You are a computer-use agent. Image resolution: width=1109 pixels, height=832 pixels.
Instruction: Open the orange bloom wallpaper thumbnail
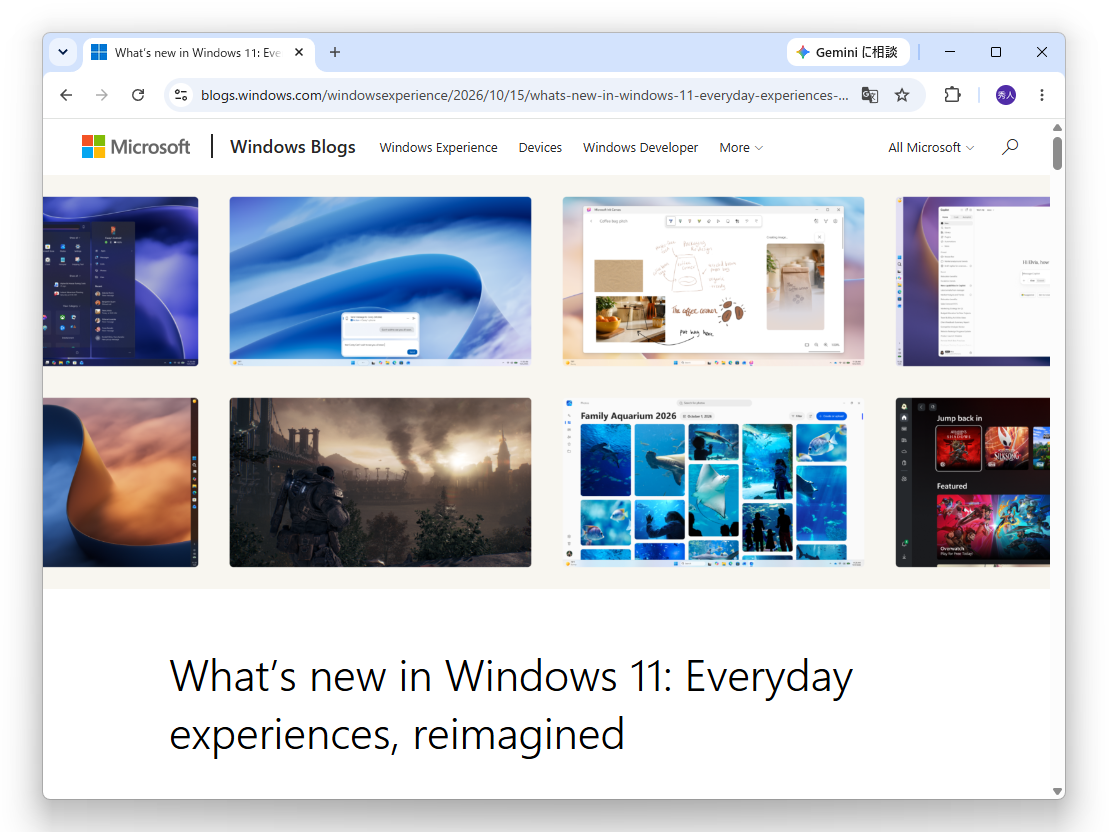point(120,482)
